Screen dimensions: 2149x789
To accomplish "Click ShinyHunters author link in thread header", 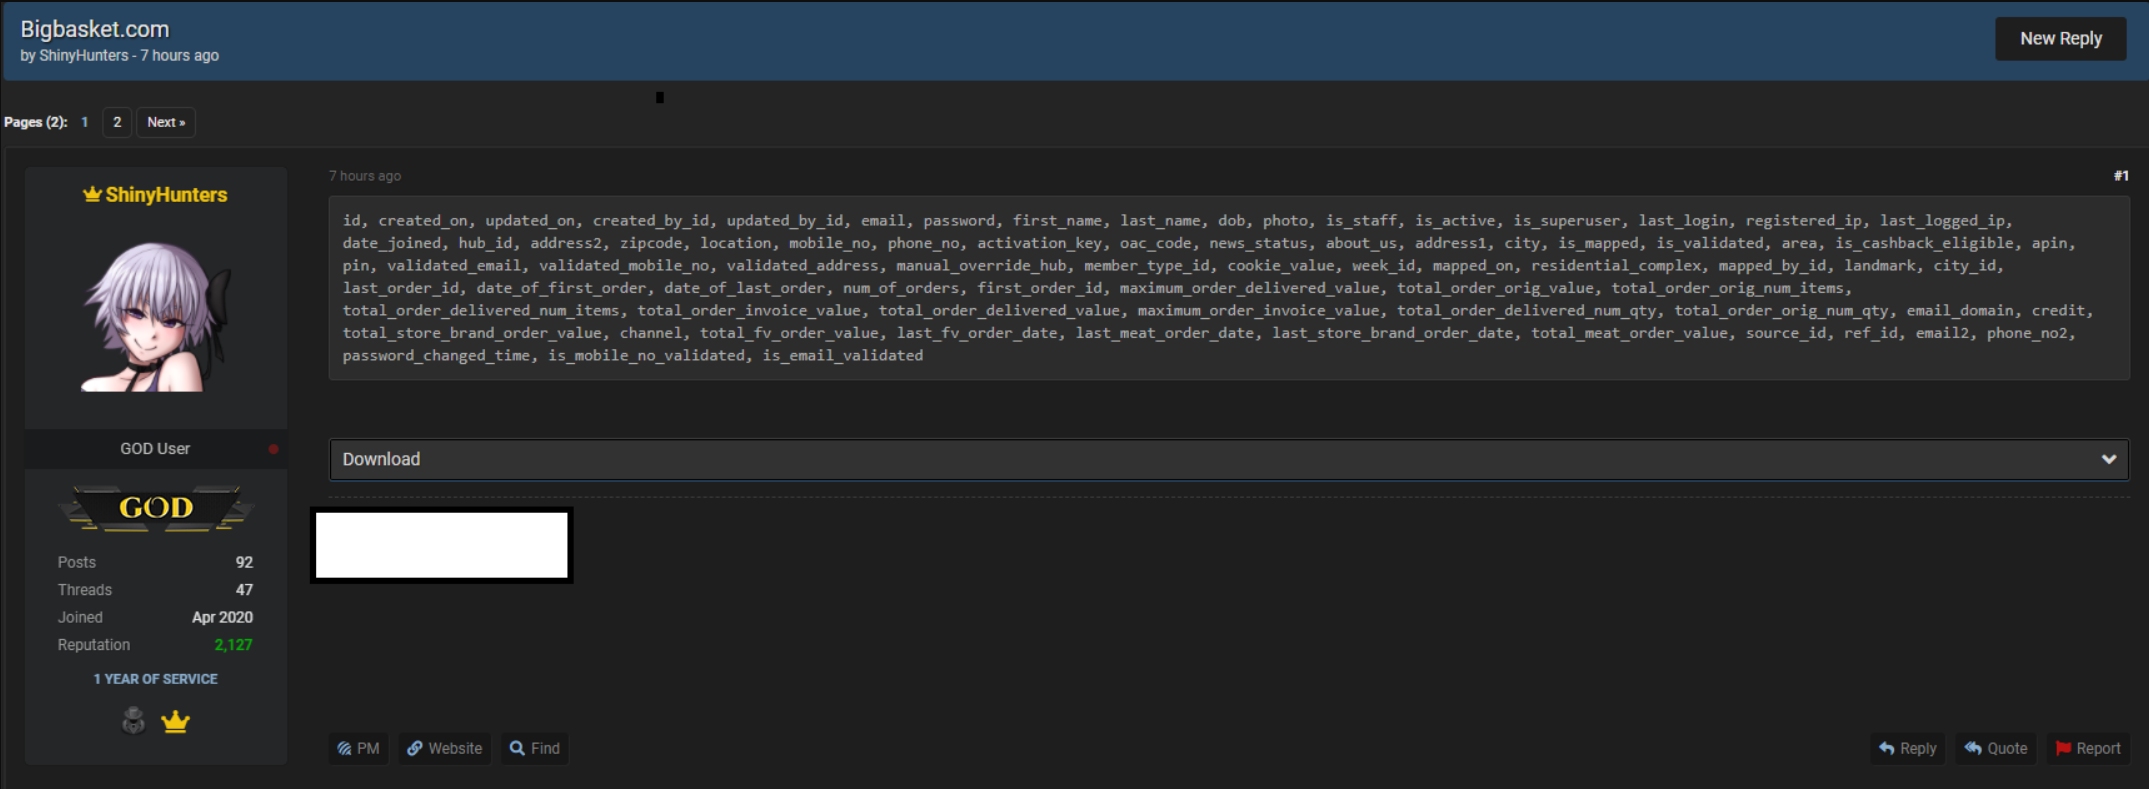I will [84, 56].
